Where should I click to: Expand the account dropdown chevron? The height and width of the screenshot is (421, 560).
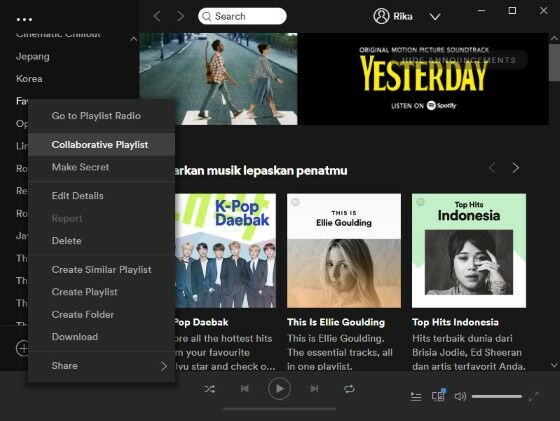(435, 17)
